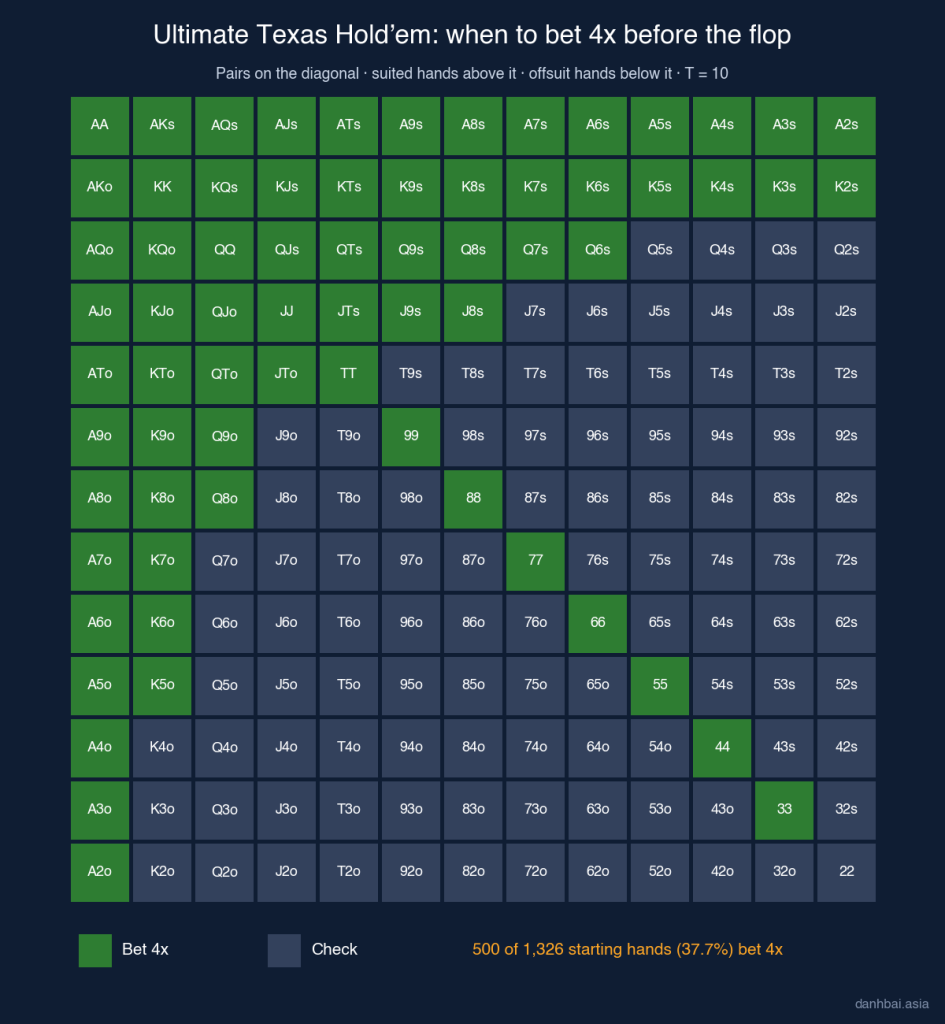The width and height of the screenshot is (945, 1024).
Task: Click the 66 pair cell
Action: click(x=598, y=624)
